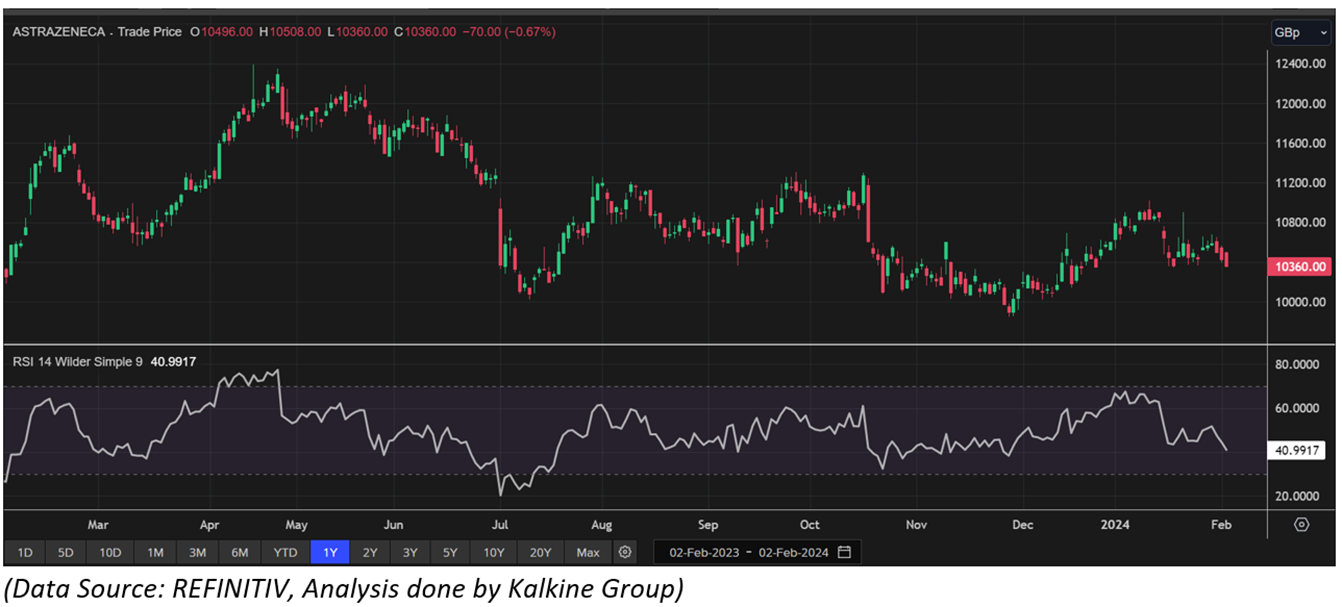
Task: Click the 02-Feb-2023 start date field
Action: 706,552
